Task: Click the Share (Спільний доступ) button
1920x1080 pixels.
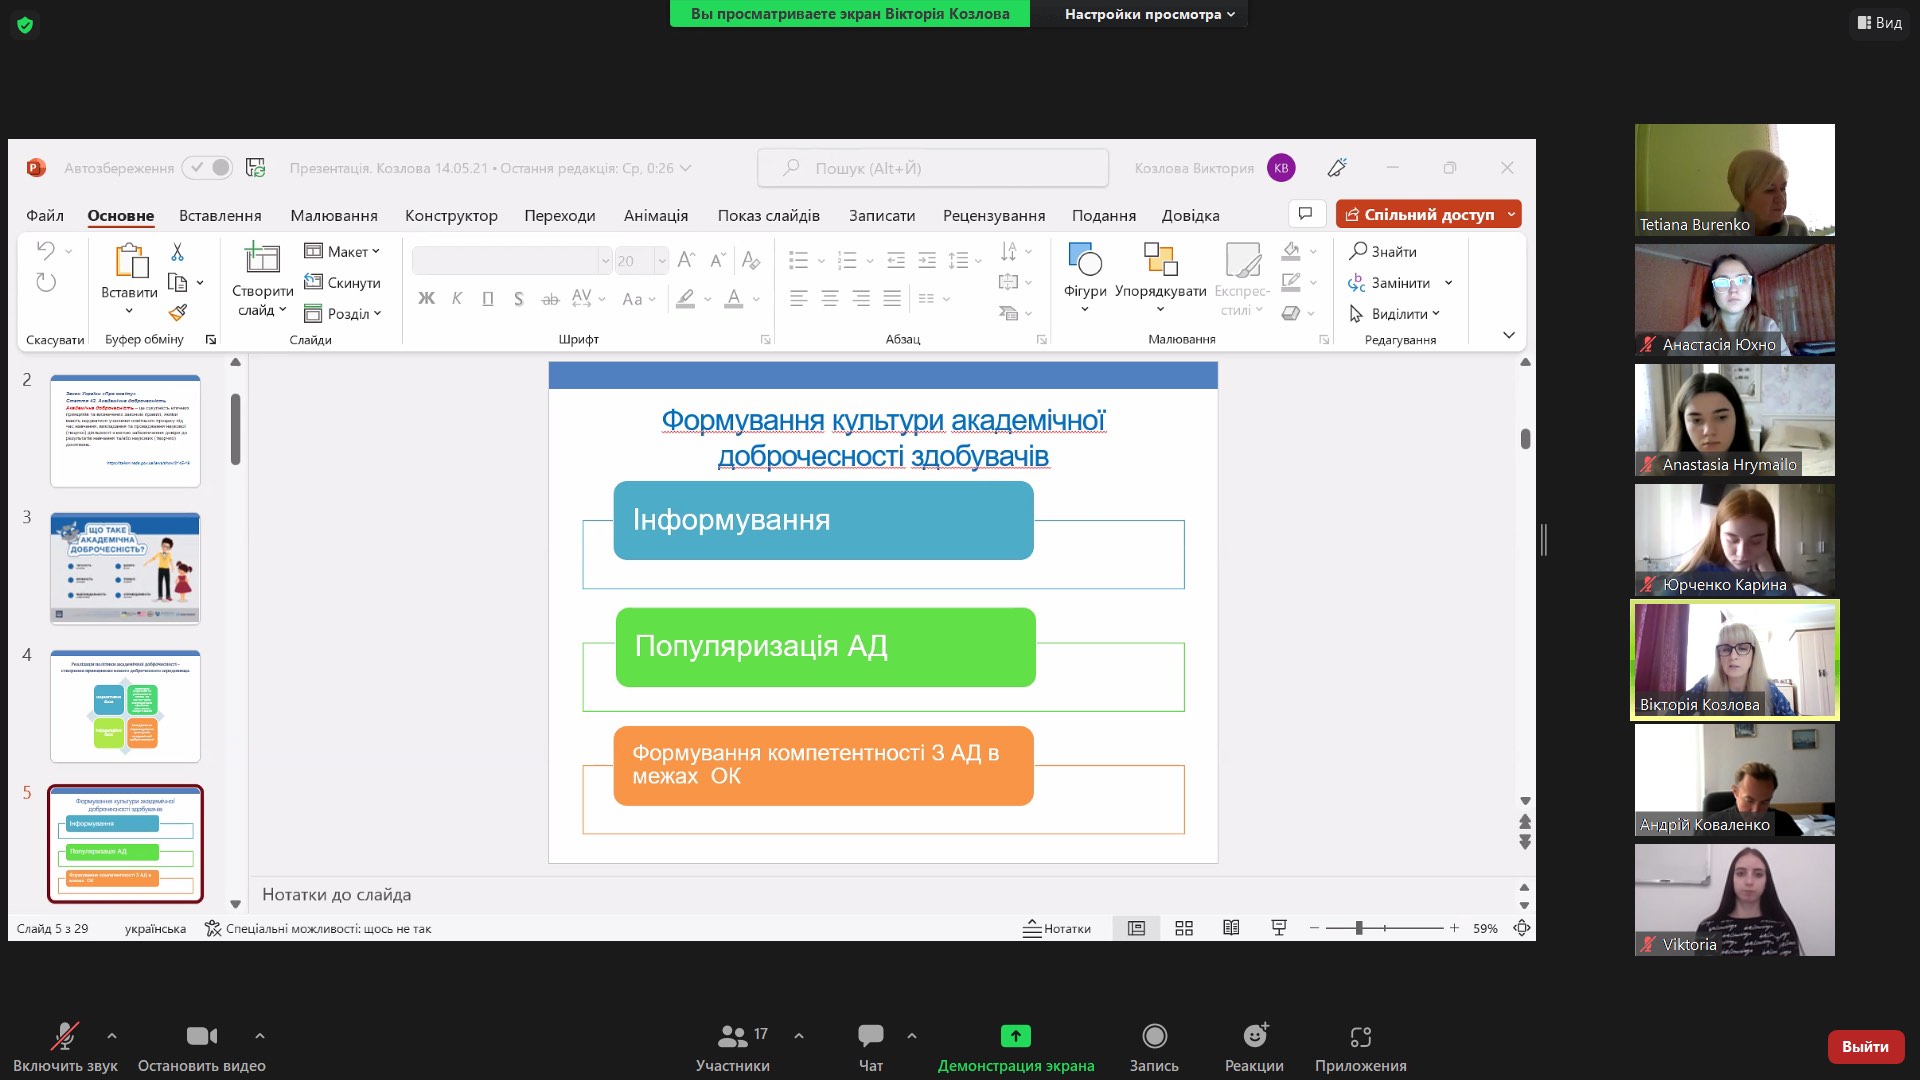Action: 1419,214
